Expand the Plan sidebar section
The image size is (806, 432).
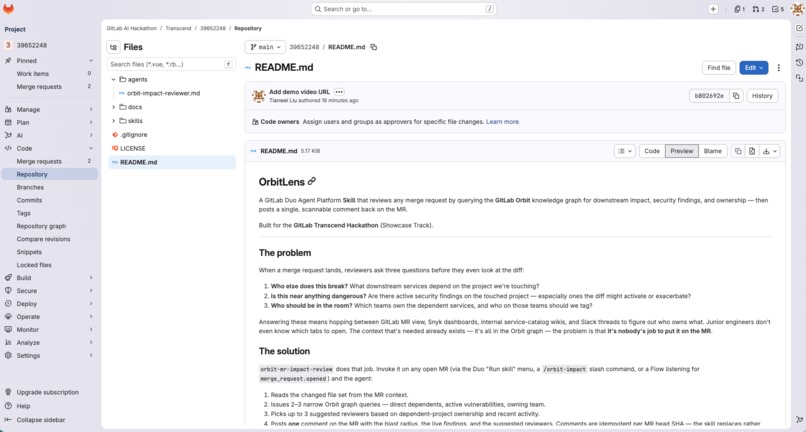(x=49, y=122)
